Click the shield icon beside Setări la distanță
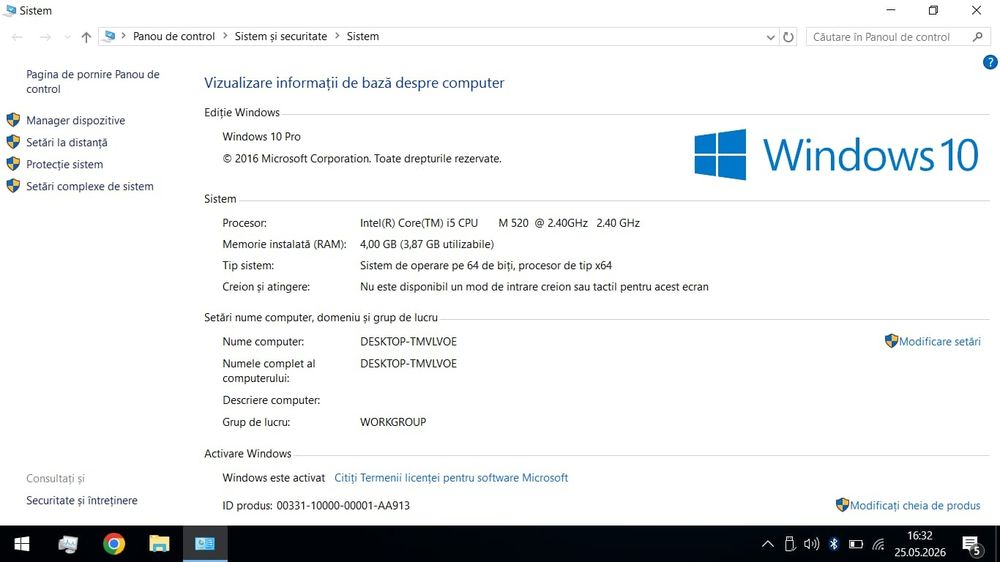The width and height of the screenshot is (1000, 562). tap(13, 142)
